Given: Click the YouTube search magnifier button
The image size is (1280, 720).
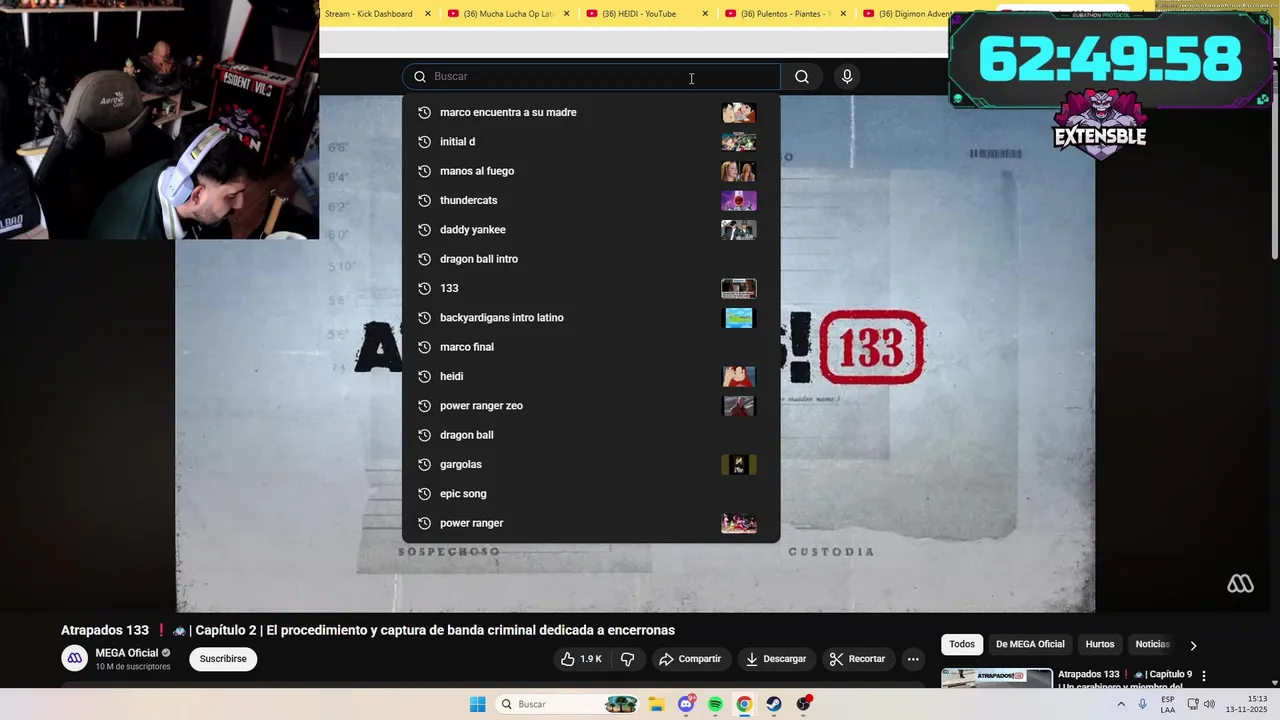Looking at the screenshot, I should coord(802,77).
